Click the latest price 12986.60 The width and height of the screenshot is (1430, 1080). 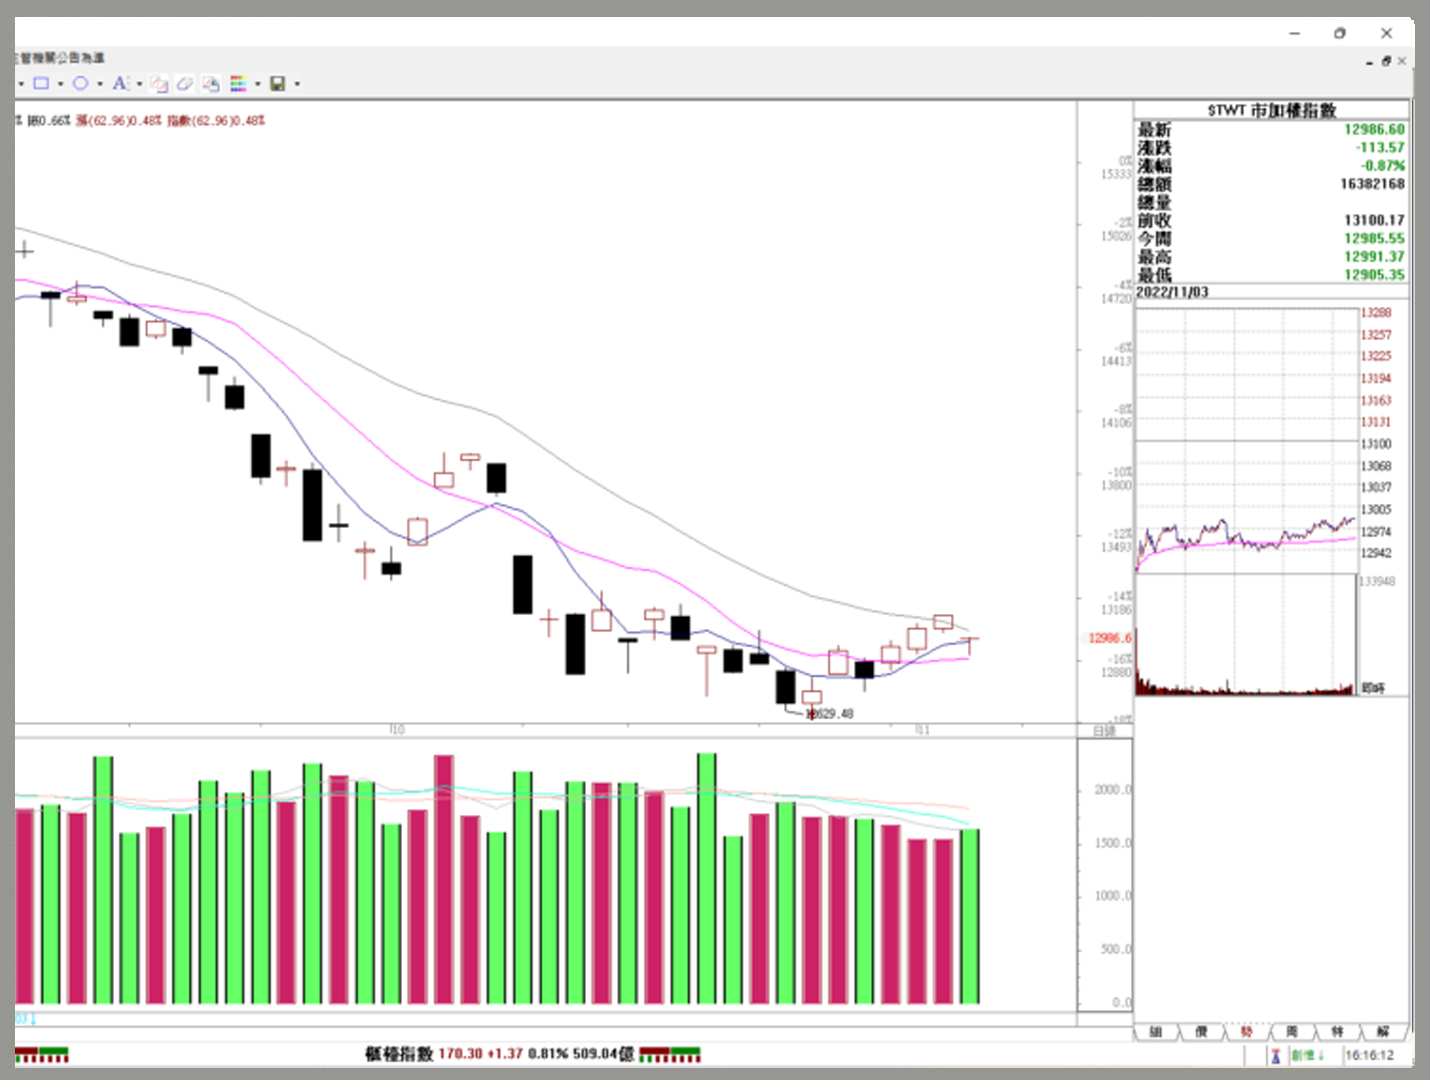pyautogui.click(x=1374, y=130)
